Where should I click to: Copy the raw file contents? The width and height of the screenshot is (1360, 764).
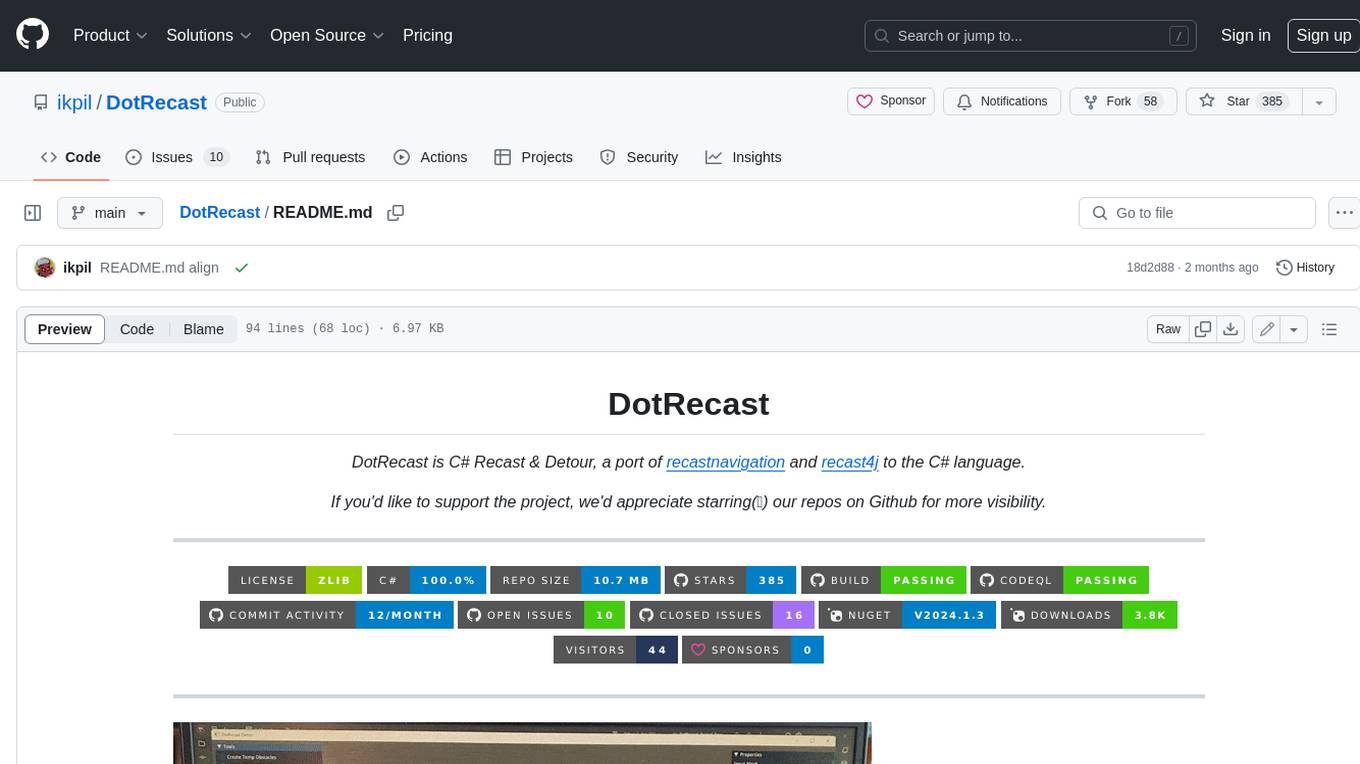[x=1203, y=329]
